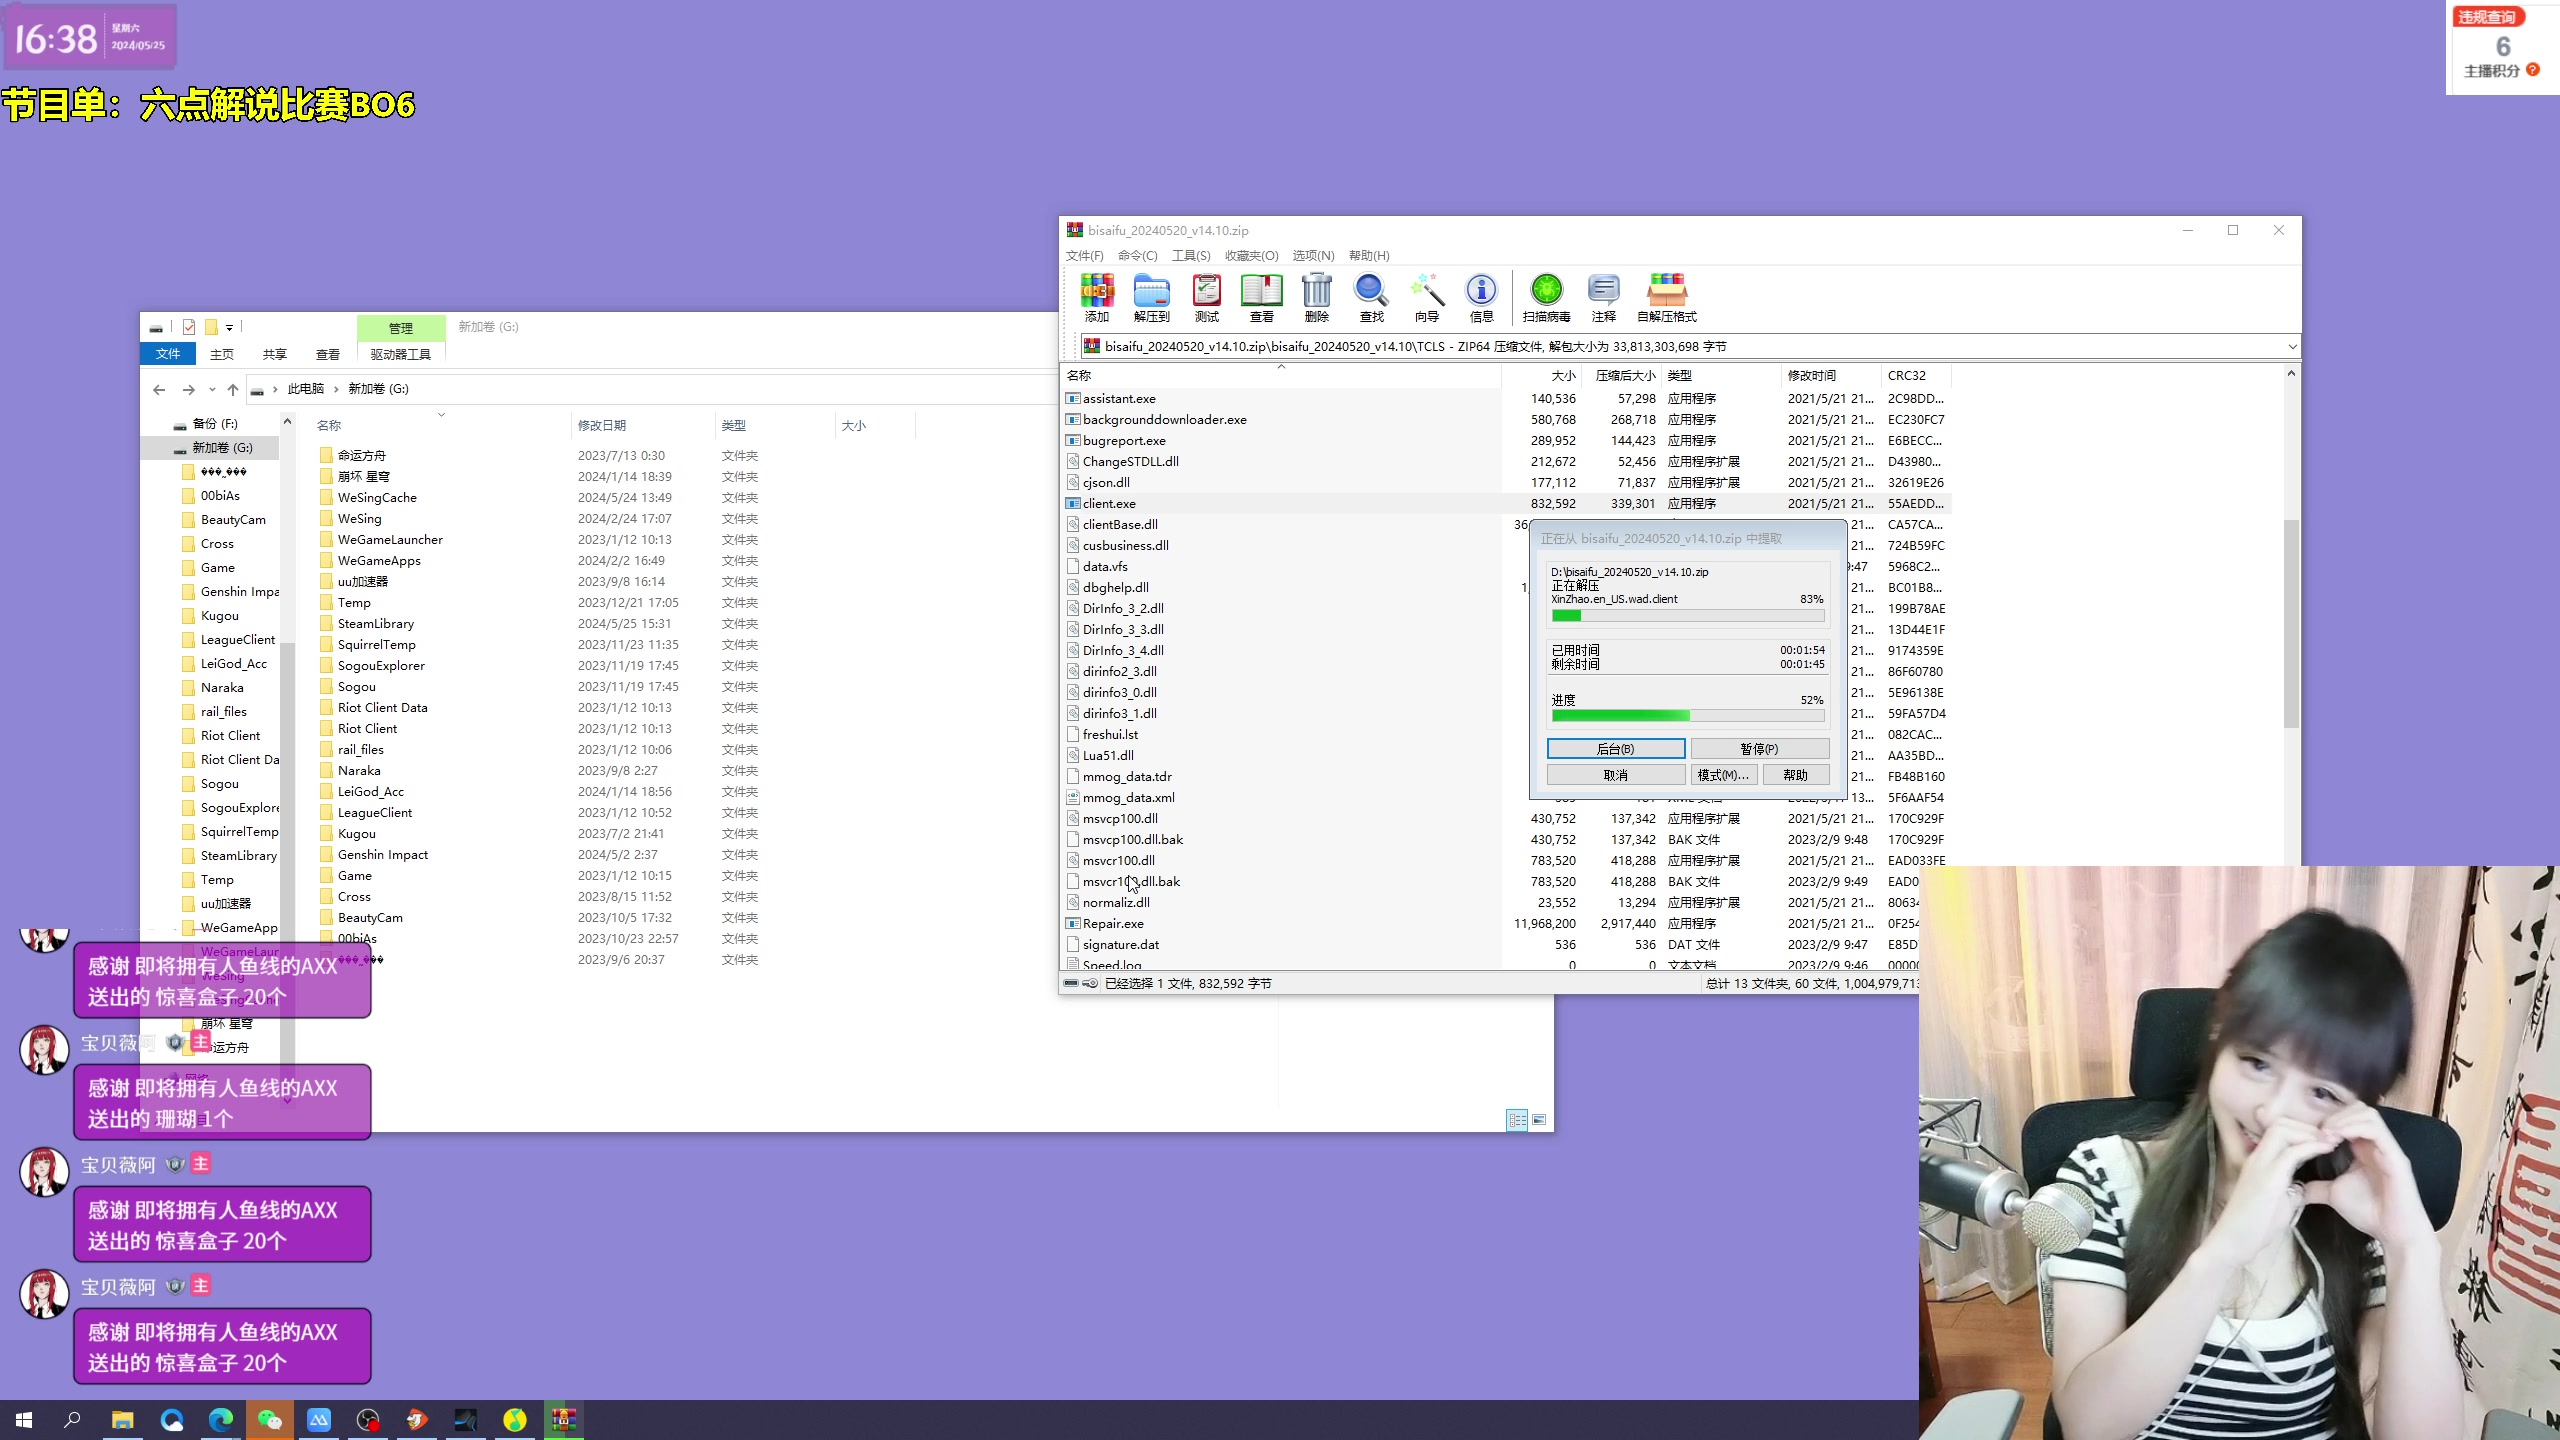Open the Info (信息) icon
Viewport: 2560px width, 1440px height.
click(x=1481, y=297)
